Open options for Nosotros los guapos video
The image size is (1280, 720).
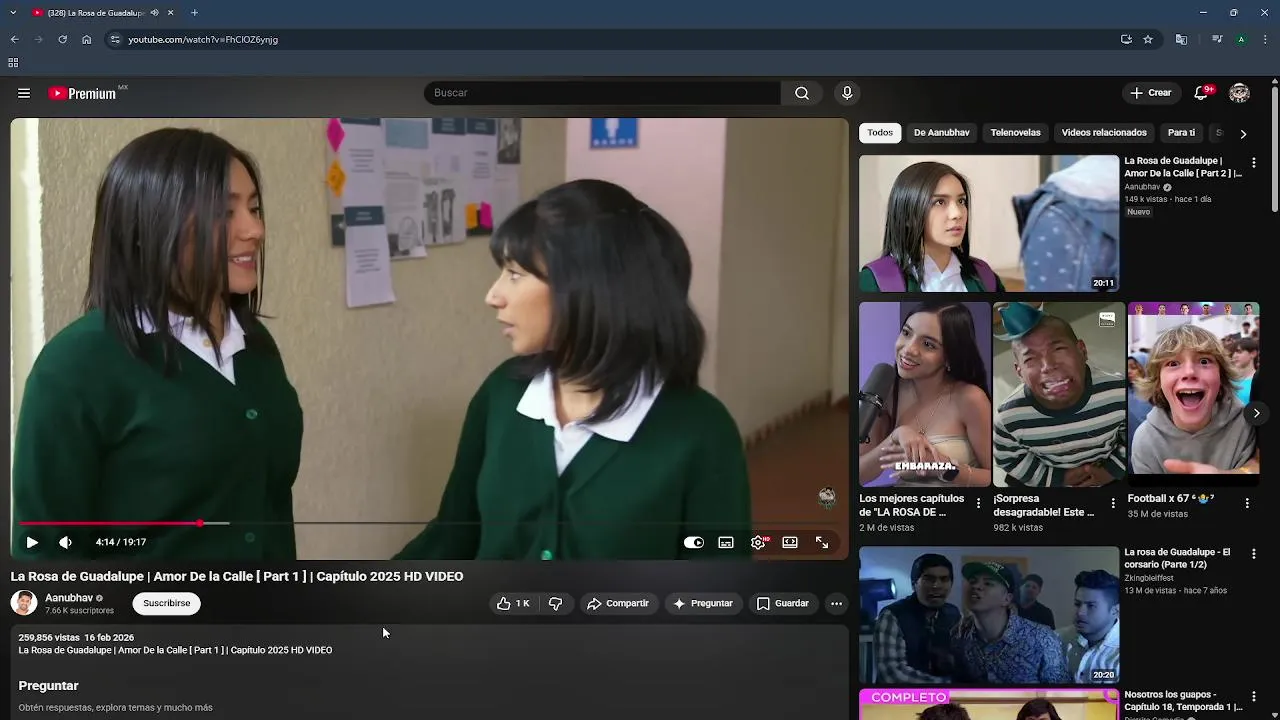(1254, 696)
